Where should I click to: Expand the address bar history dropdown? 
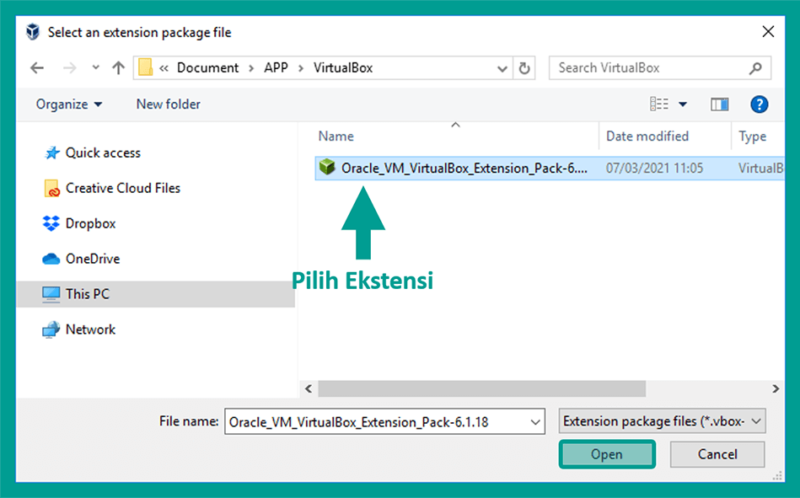[x=502, y=68]
